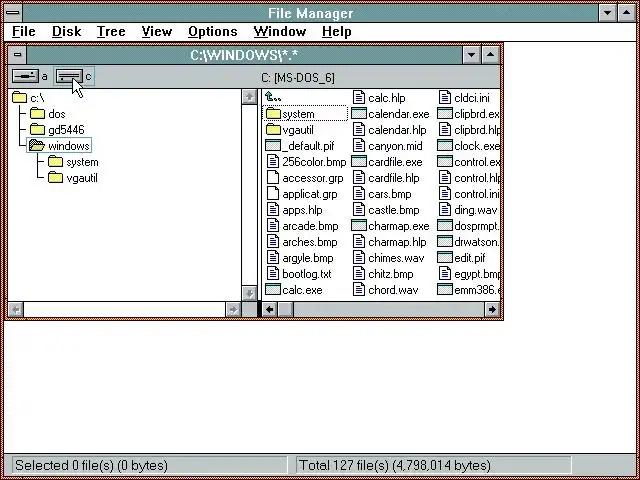This screenshot has width=640, height=480.
Task: Click the open windows folder icon in tree
Action: [37, 145]
